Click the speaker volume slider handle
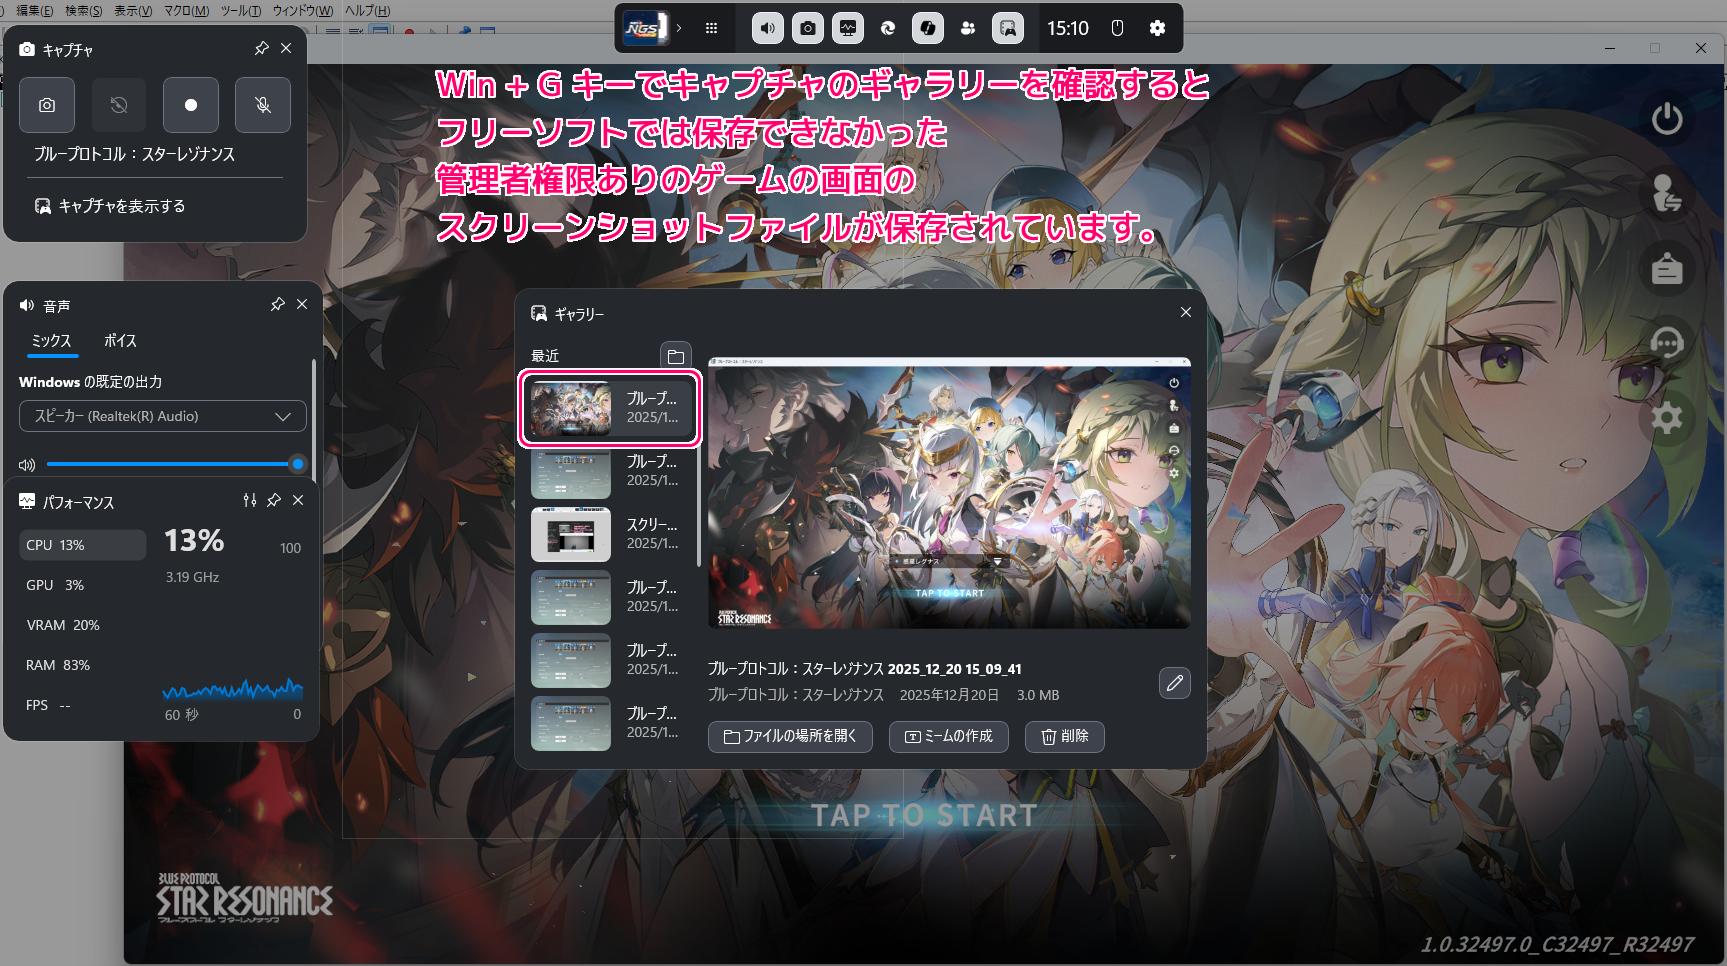This screenshot has height=966, width=1727. point(297,464)
